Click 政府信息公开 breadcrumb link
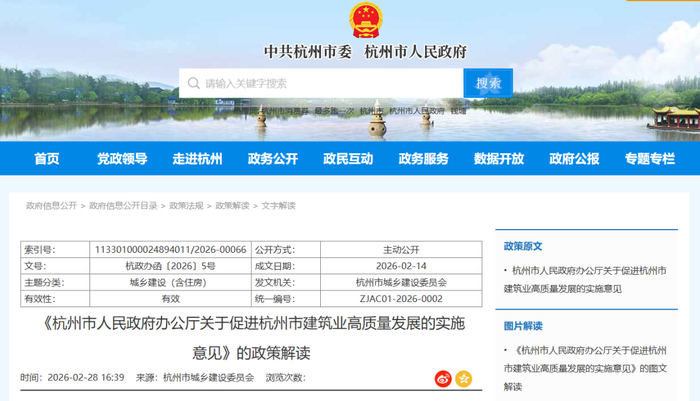 [x=51, y=205]
